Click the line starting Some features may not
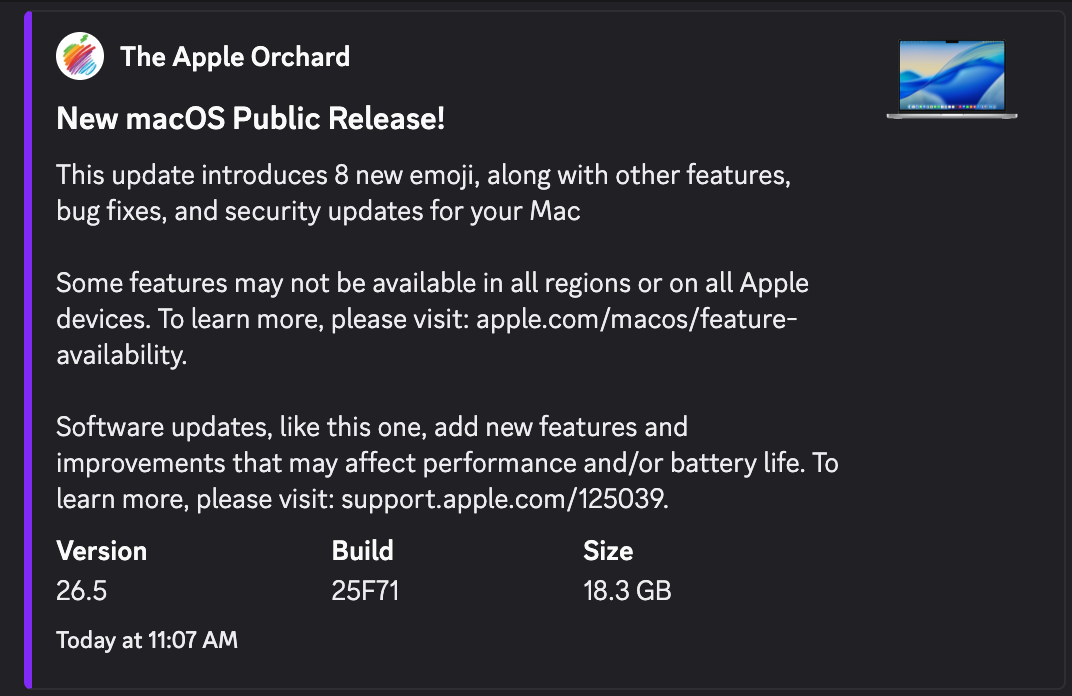This screenshot has height=696, width=1072. point(432,283)
